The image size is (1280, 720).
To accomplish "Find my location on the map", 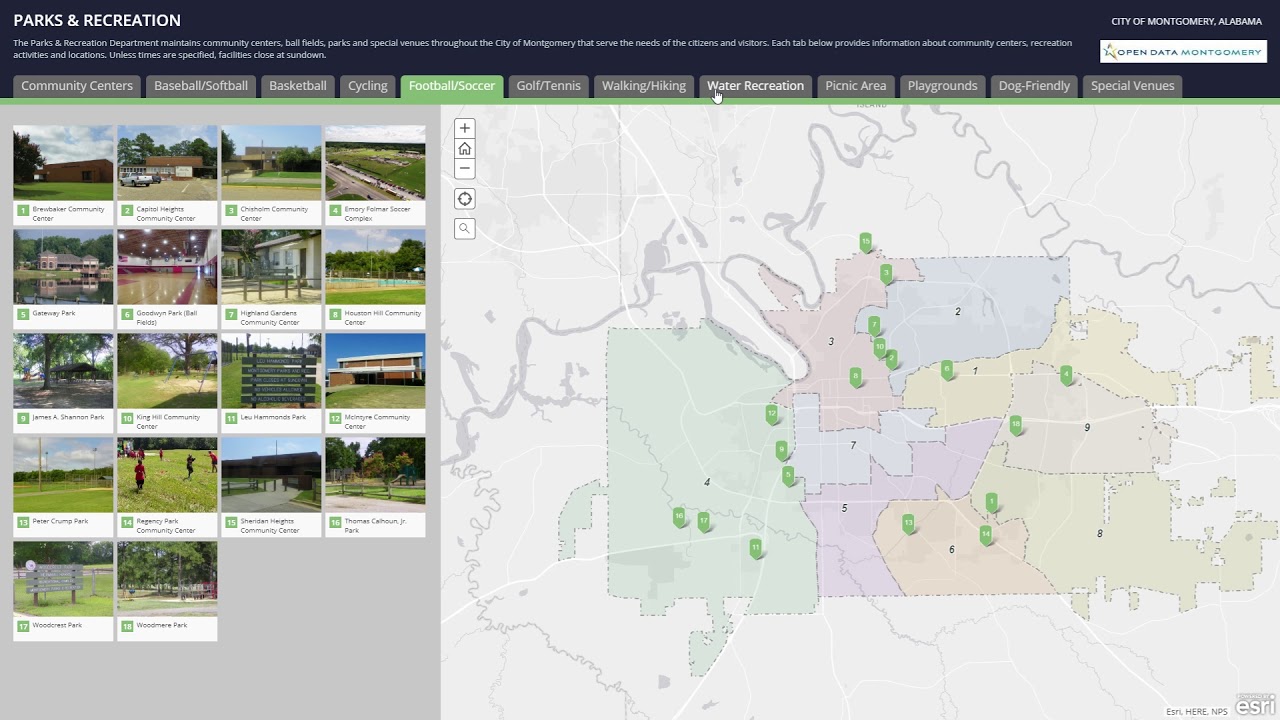I will pos(464,198).
